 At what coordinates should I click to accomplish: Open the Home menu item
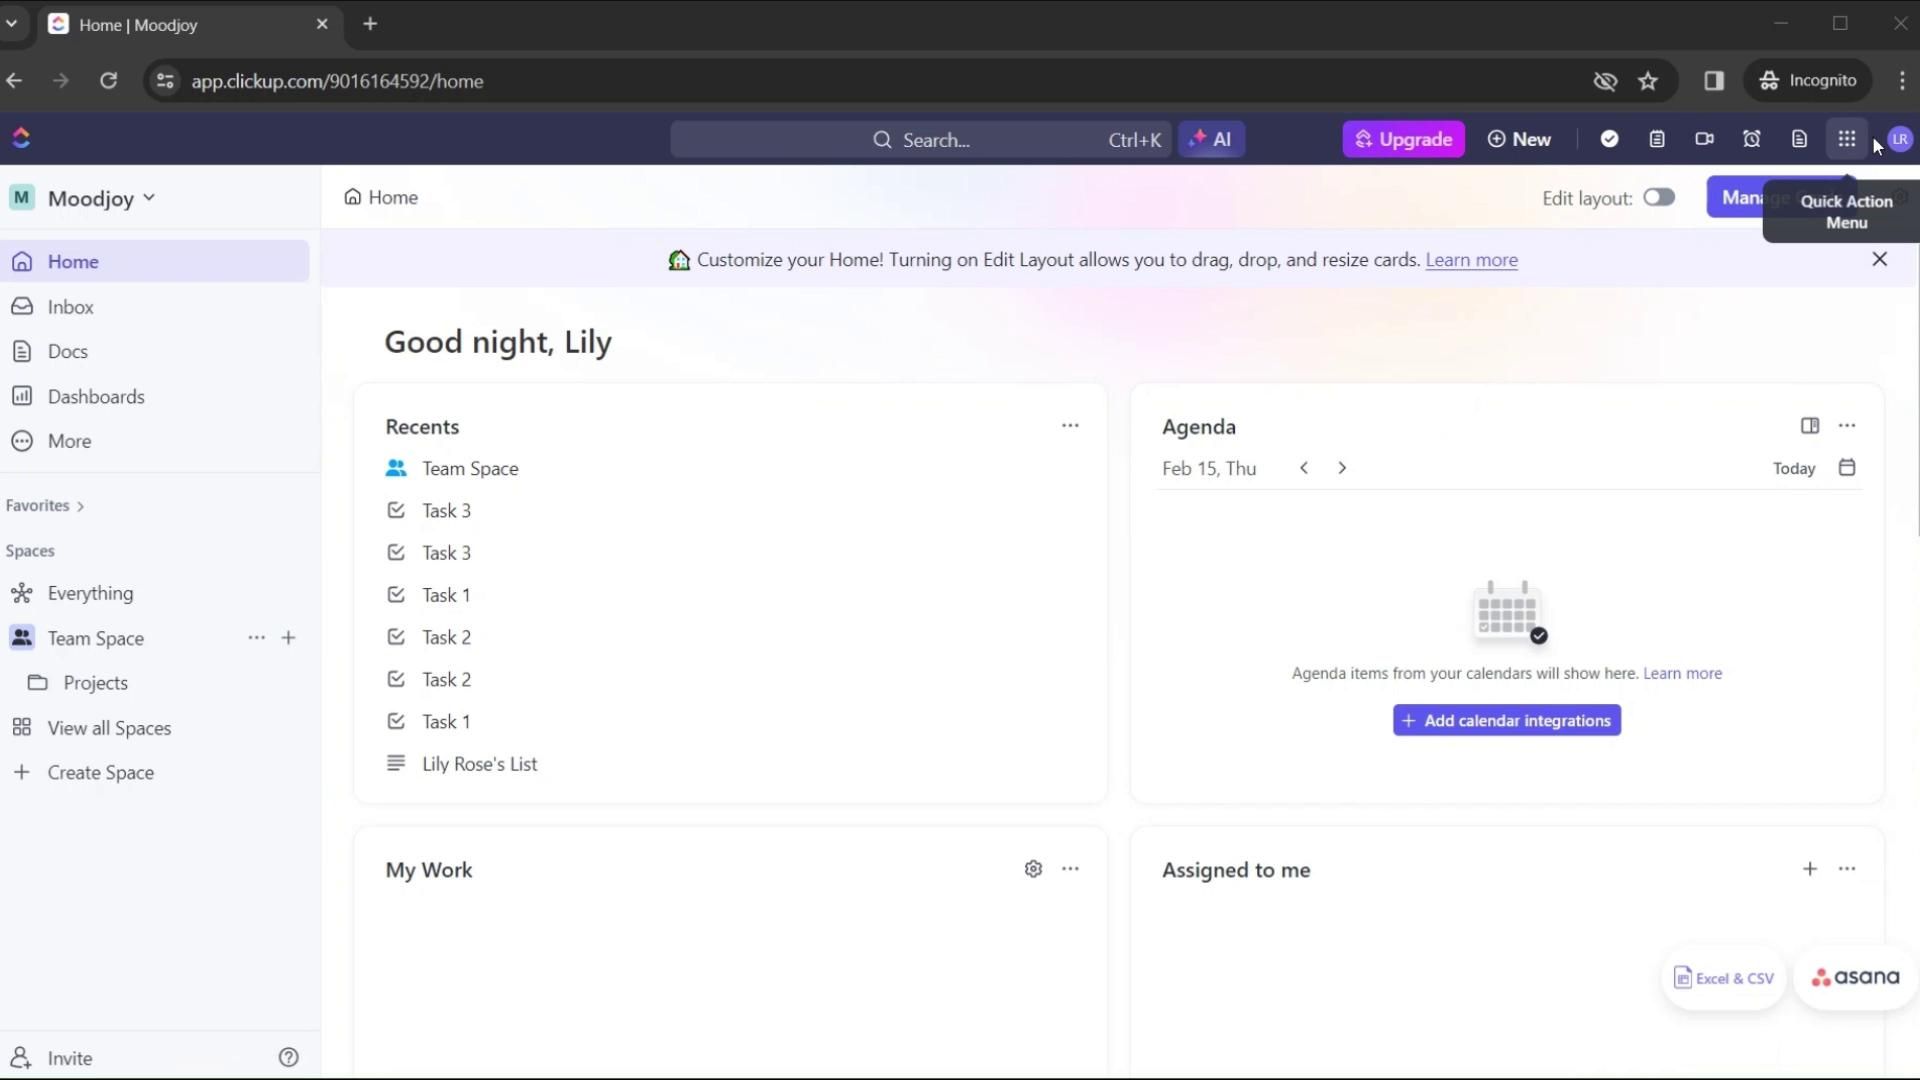(x=71, y=261)
